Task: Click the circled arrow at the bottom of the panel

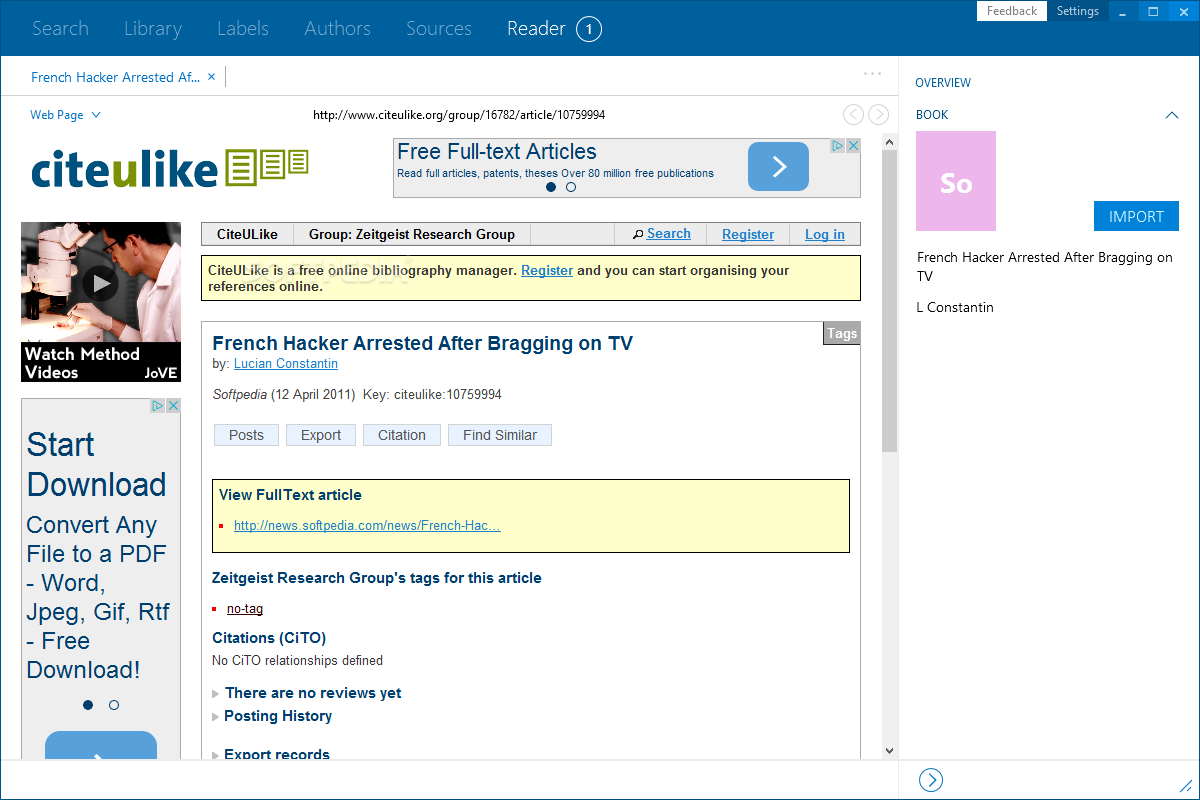Action: point(930,780)
